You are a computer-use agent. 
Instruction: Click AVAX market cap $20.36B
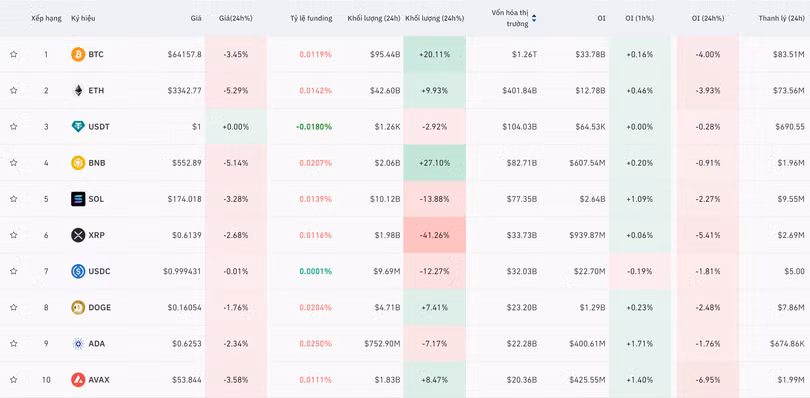click(x=522, y=380)
